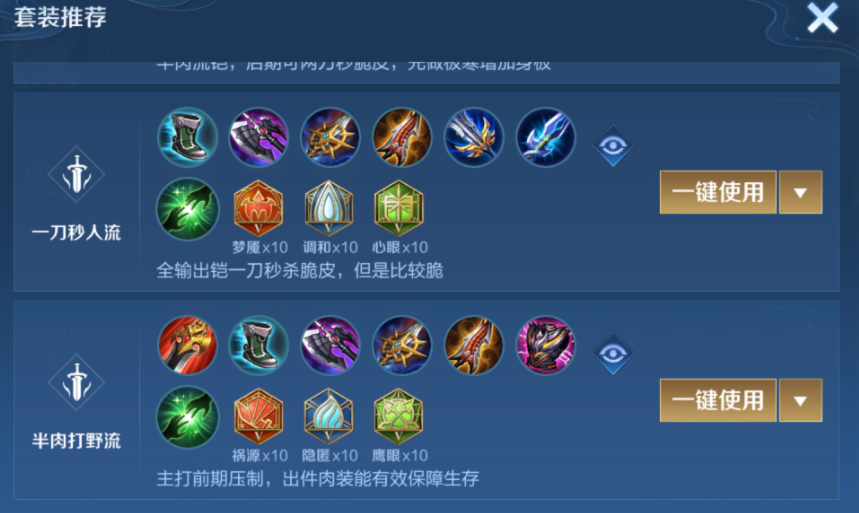Close the 套装推荐 panel
Viewport: 859px width, 513px height.
(822, 18)
